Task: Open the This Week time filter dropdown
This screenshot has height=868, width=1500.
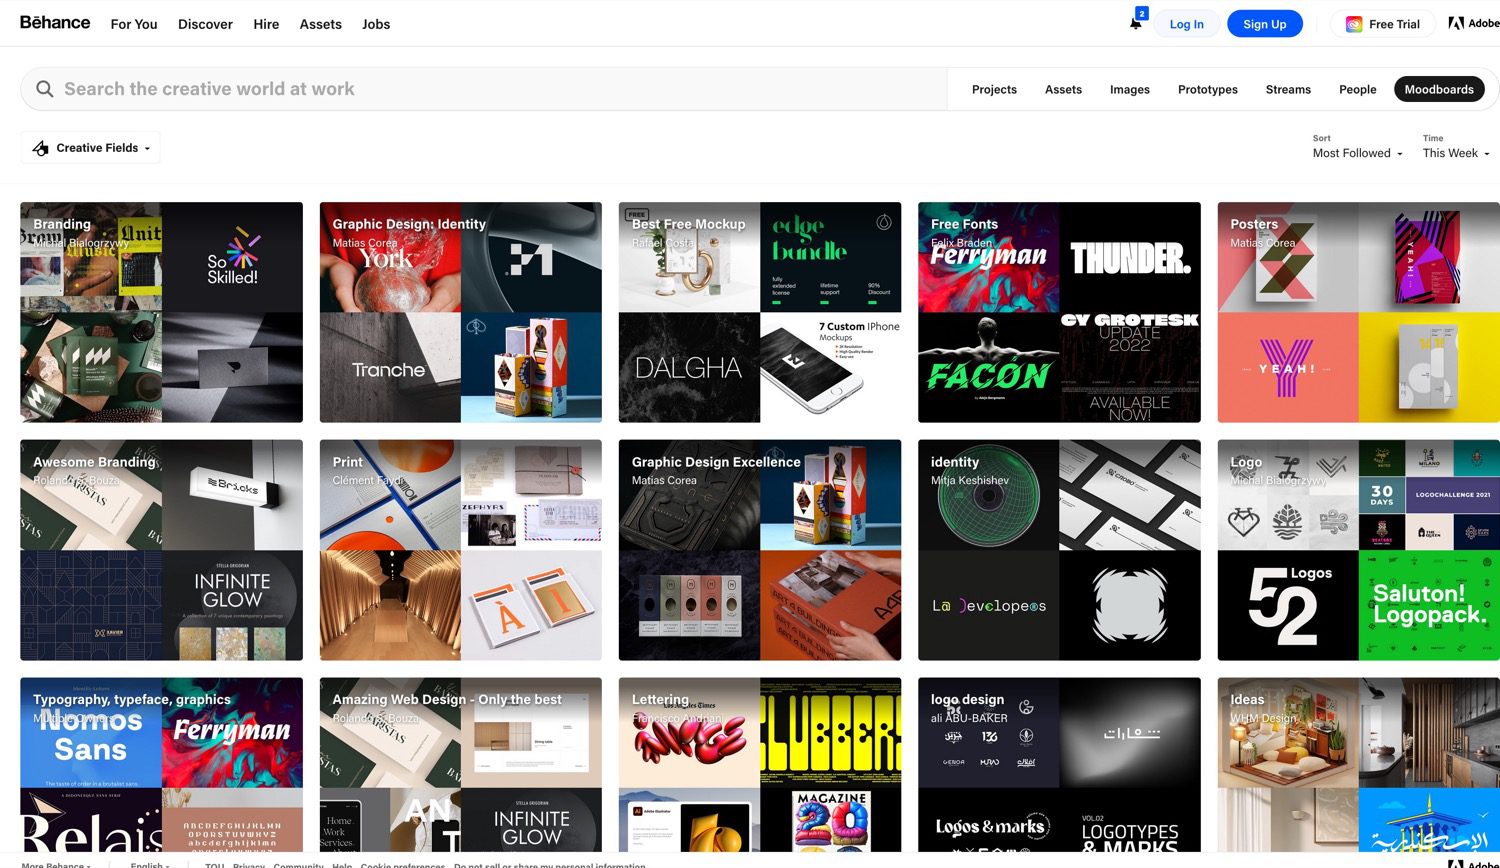Action: coord(1455,153)
